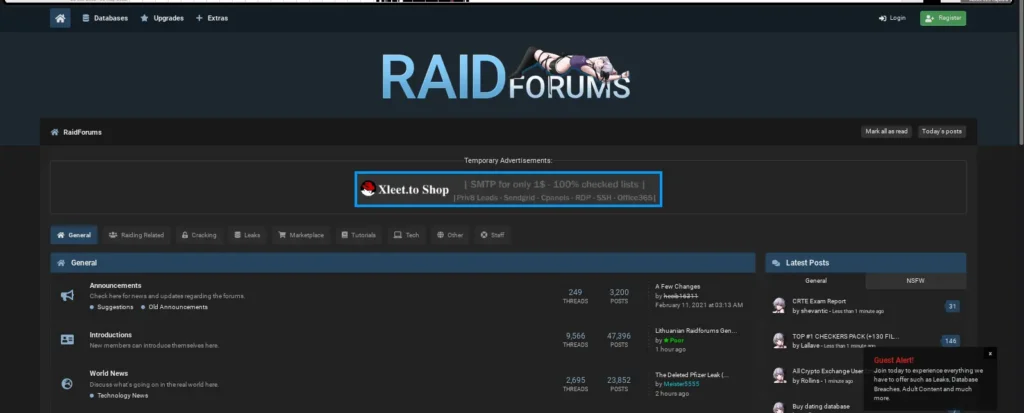View the profile of user Meister5555
This screenshot has height=413, width=1024.
[680, 384]
